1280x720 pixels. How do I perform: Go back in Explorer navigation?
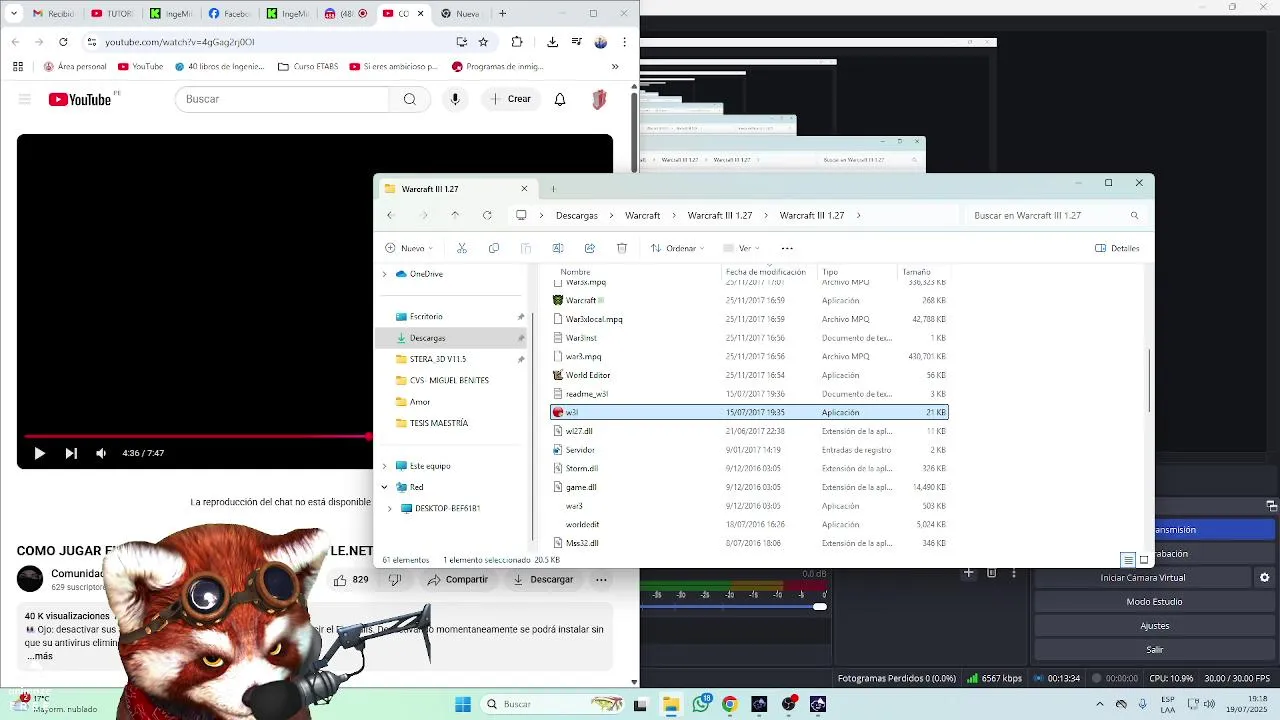(390, 215)
